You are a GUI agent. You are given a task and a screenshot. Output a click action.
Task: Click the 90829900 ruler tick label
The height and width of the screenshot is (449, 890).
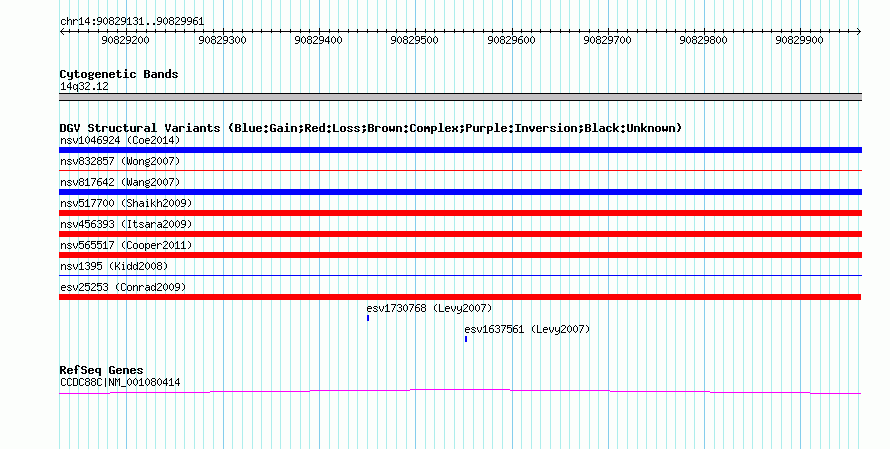[799, 40]
